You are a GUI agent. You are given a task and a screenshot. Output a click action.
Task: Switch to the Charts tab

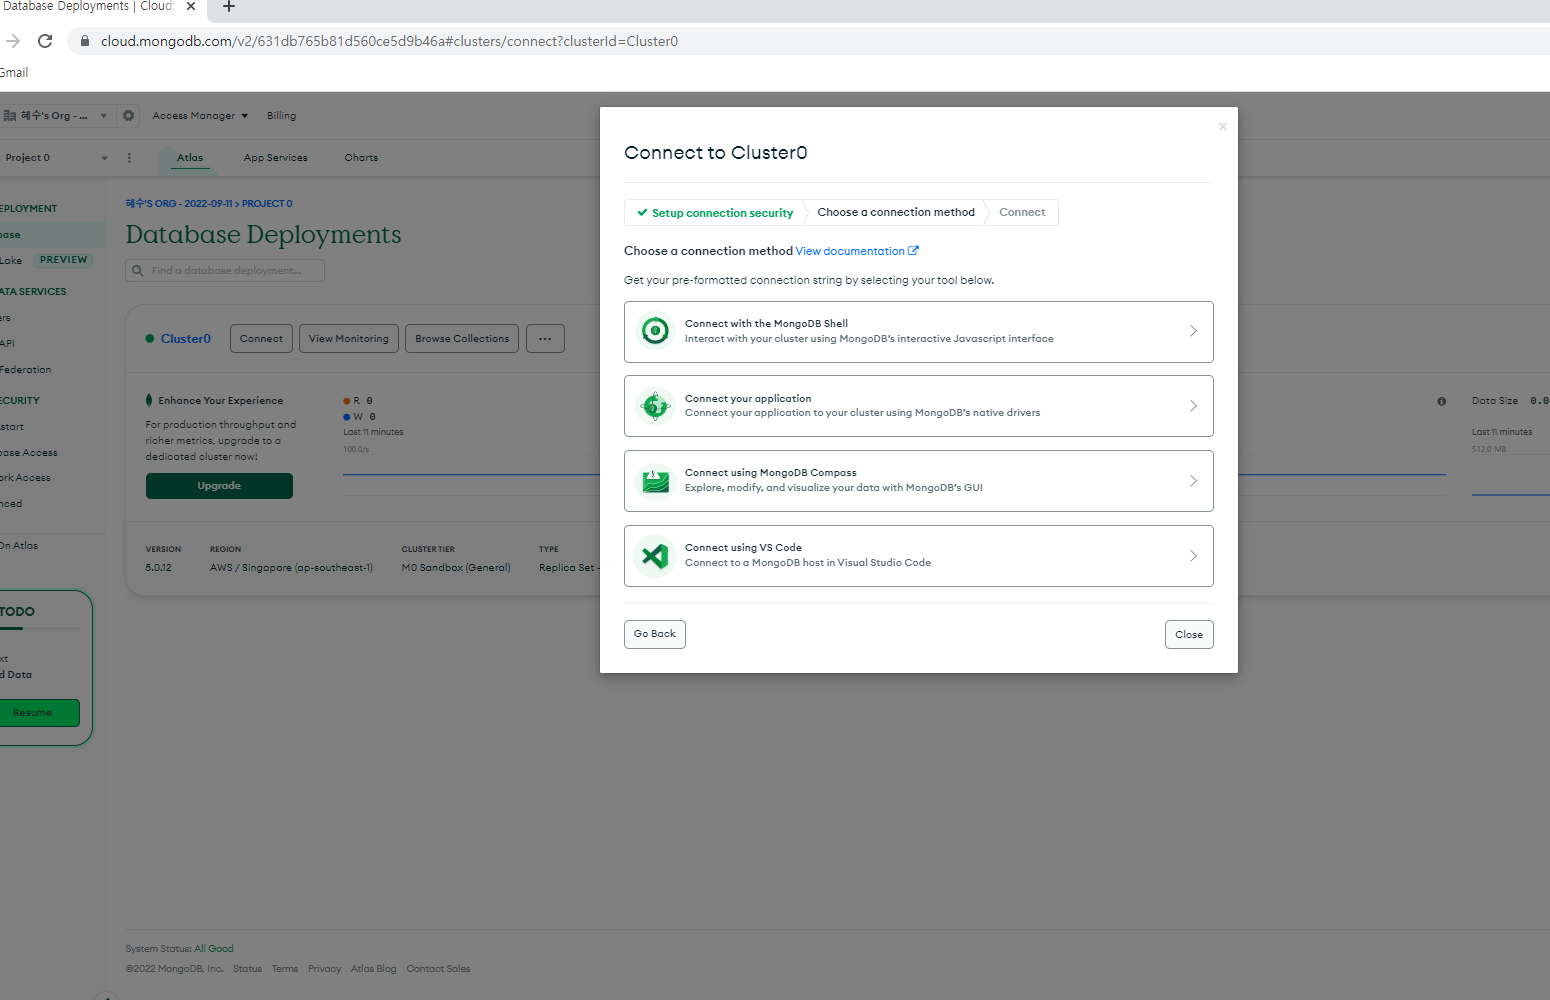point(361,158)
